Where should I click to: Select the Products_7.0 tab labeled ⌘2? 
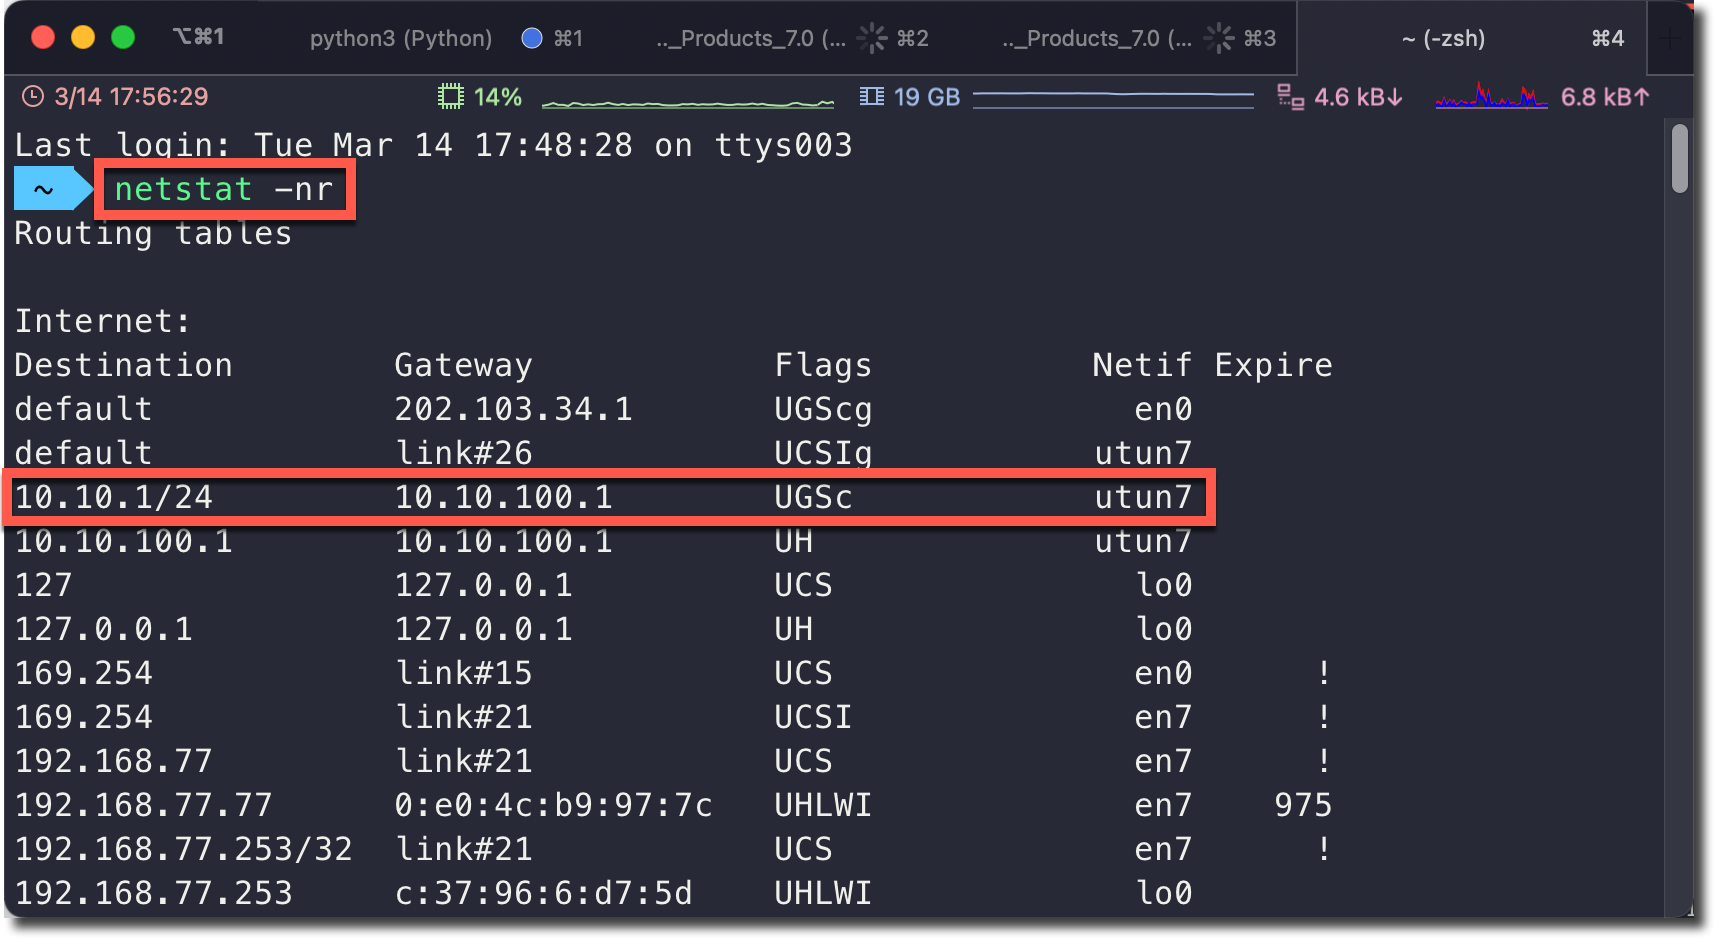[x=750, y=38]
